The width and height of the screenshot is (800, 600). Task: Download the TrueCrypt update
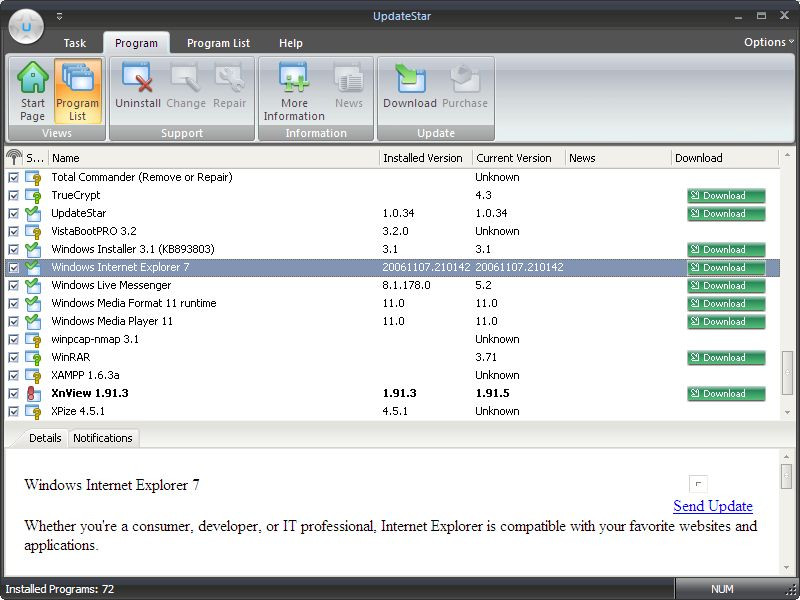coord(726,195)
